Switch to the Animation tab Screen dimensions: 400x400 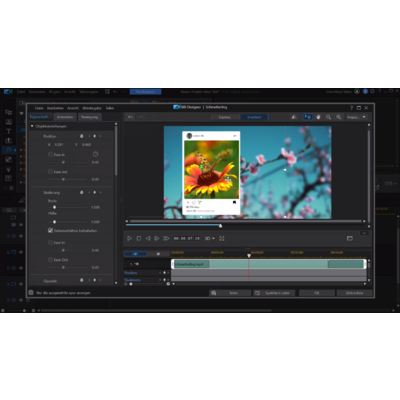pos(65,117)
